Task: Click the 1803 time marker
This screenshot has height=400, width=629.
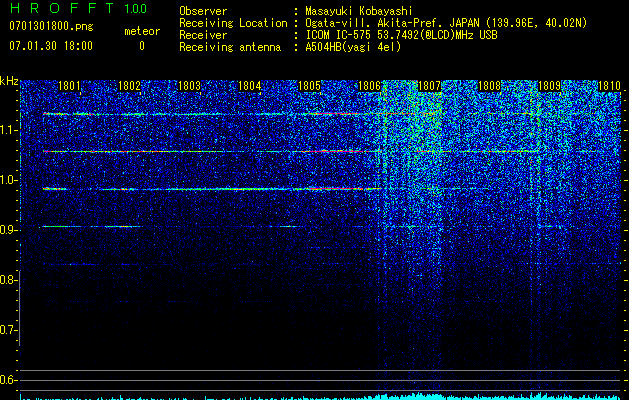Action: [189, 85]
